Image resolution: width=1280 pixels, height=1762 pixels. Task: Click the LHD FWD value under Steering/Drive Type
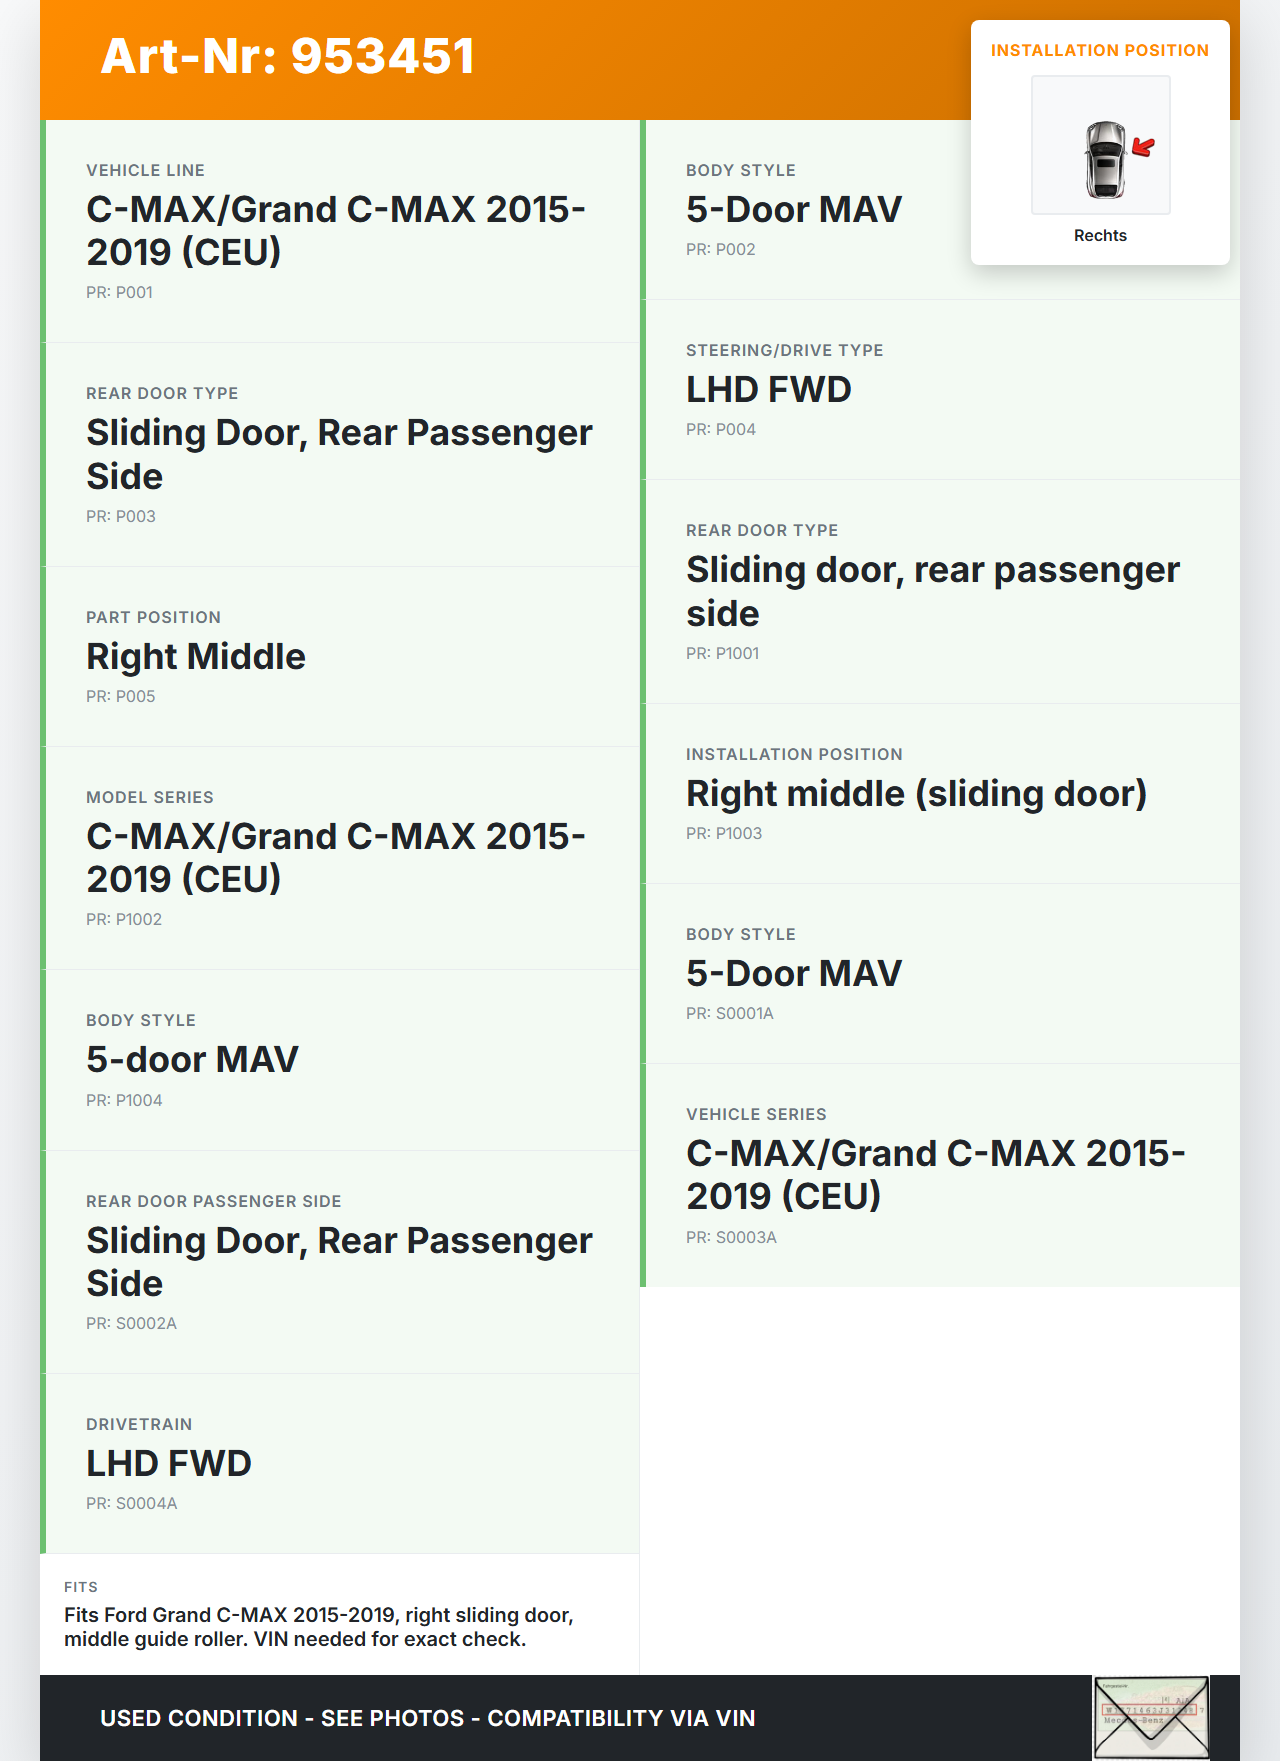[768, 390]
